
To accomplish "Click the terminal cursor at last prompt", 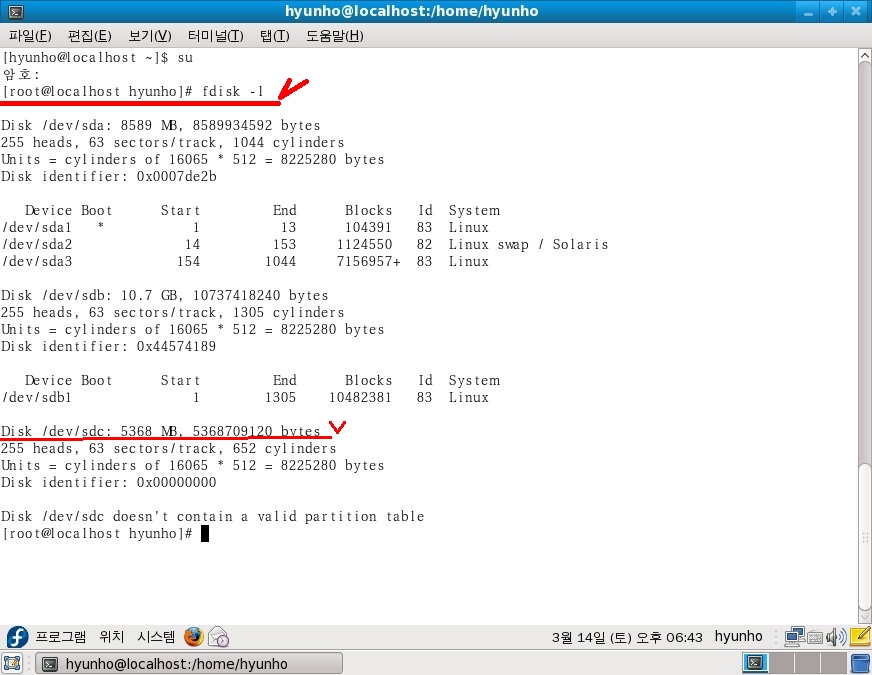I will 205,534.
